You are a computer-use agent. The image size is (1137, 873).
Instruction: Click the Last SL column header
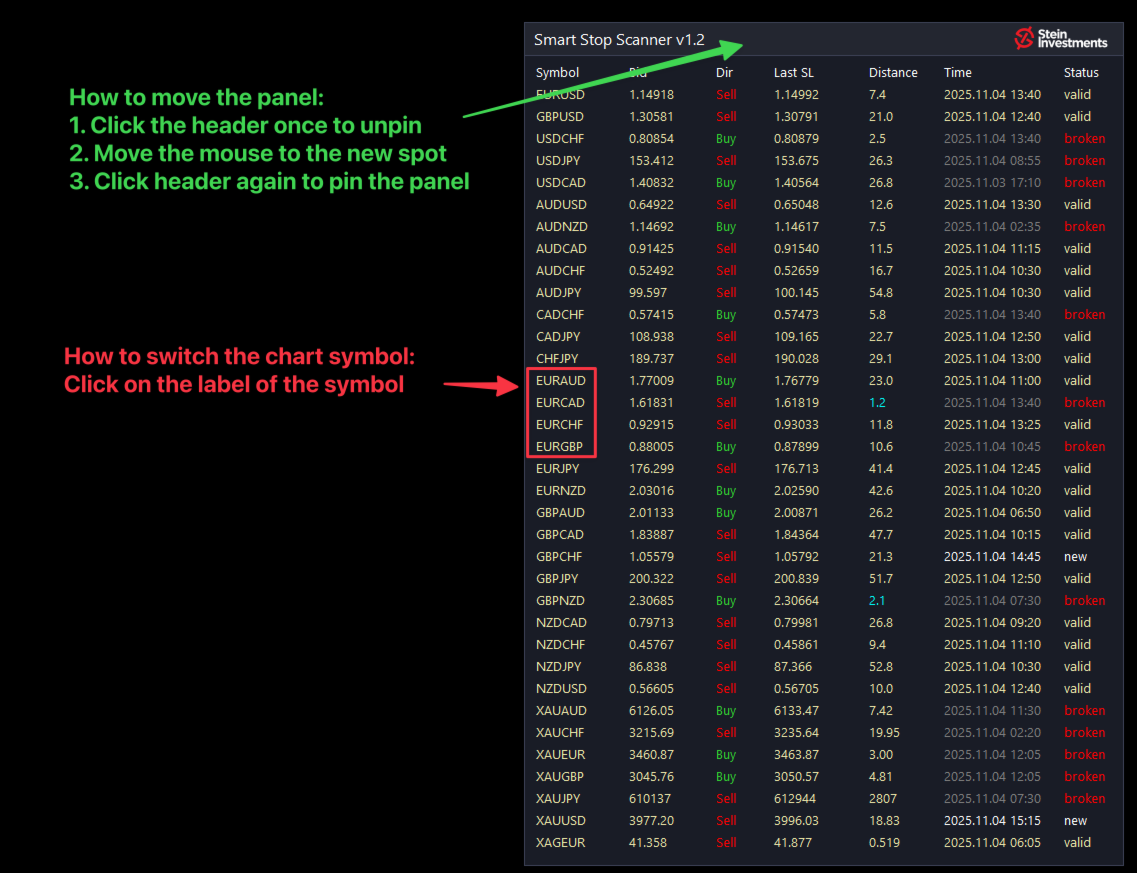coord(793,73)
